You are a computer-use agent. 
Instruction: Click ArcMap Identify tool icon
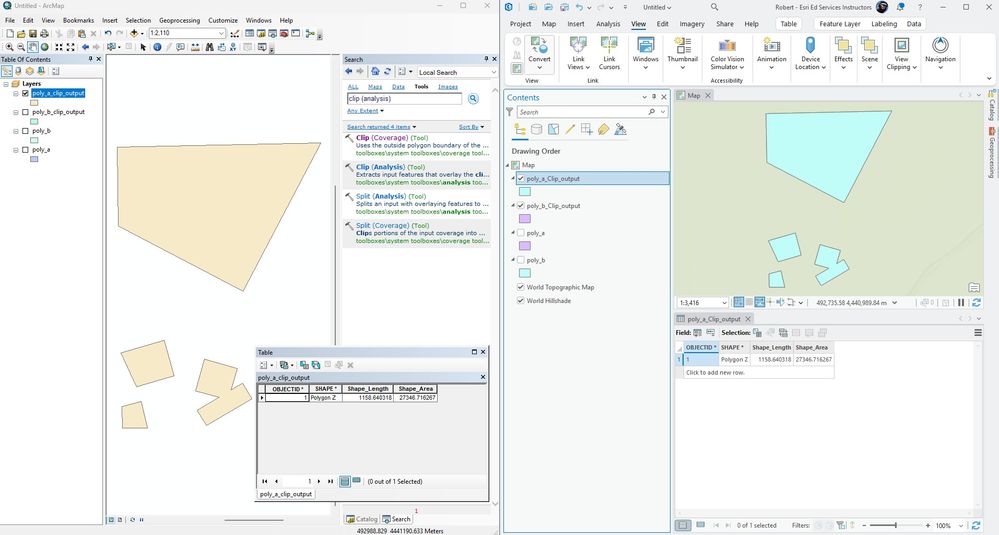tap(157, 47)
